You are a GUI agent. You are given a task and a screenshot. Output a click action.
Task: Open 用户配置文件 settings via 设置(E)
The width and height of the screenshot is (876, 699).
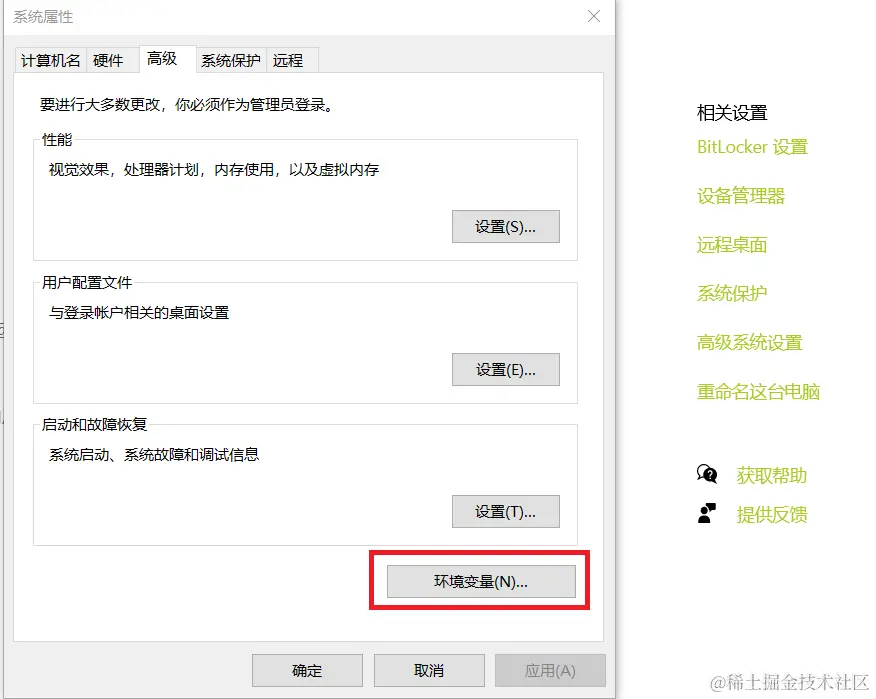coord(505,369)
